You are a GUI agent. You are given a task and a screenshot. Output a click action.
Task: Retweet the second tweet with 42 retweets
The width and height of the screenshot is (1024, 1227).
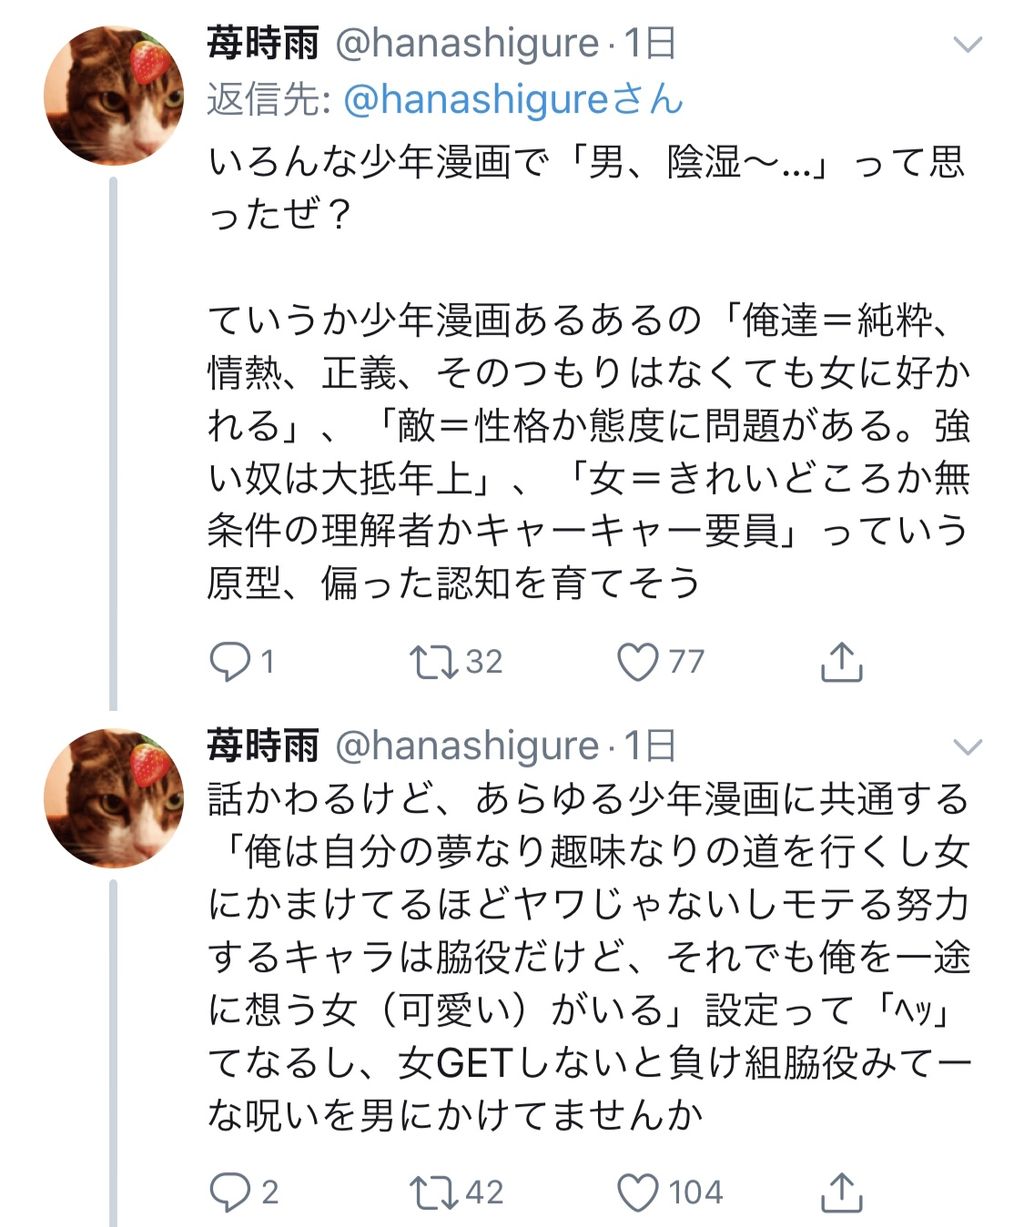[434, 1191]
